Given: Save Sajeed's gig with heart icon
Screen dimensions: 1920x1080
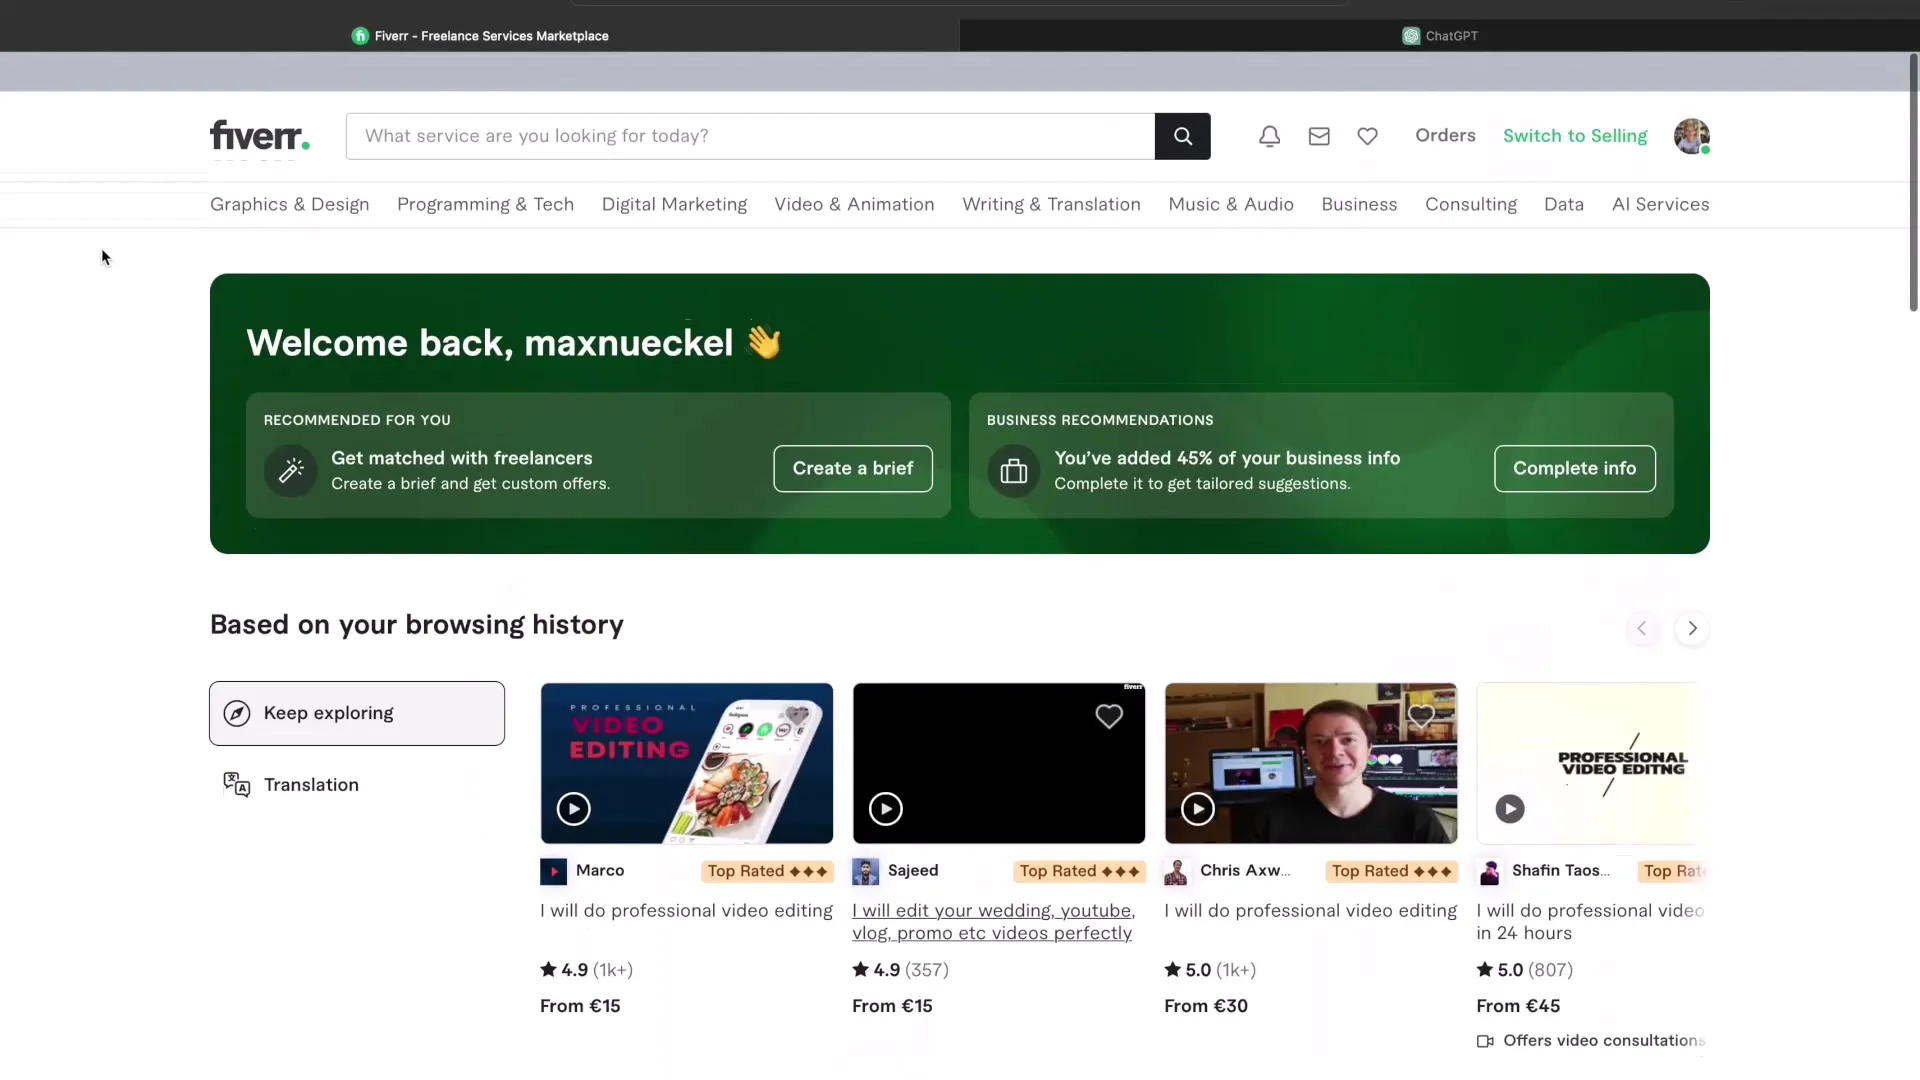Looking at the screenshot, I should click(1109, 716).
